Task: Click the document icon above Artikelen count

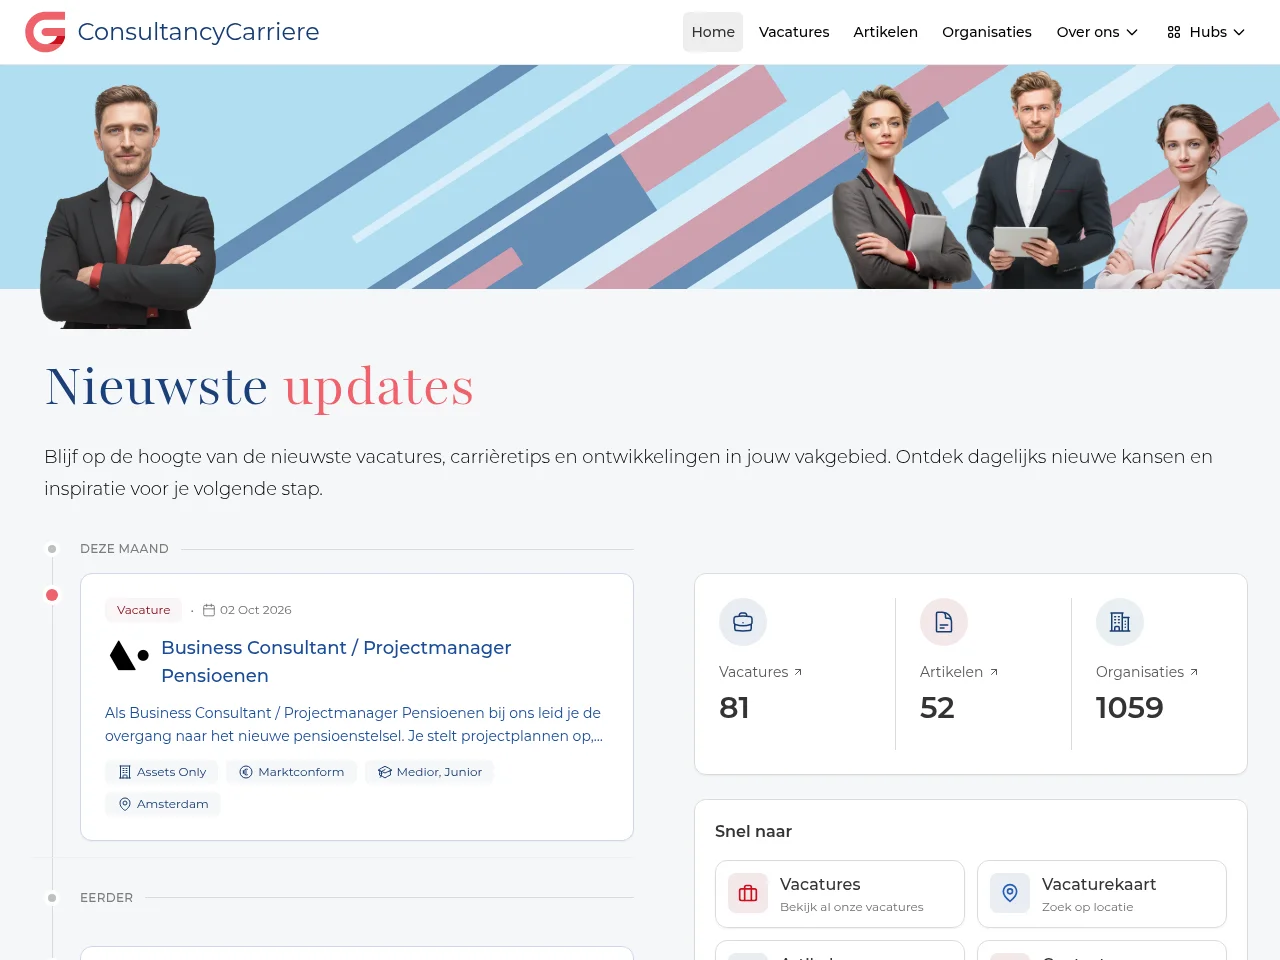Action: point(944,622)
